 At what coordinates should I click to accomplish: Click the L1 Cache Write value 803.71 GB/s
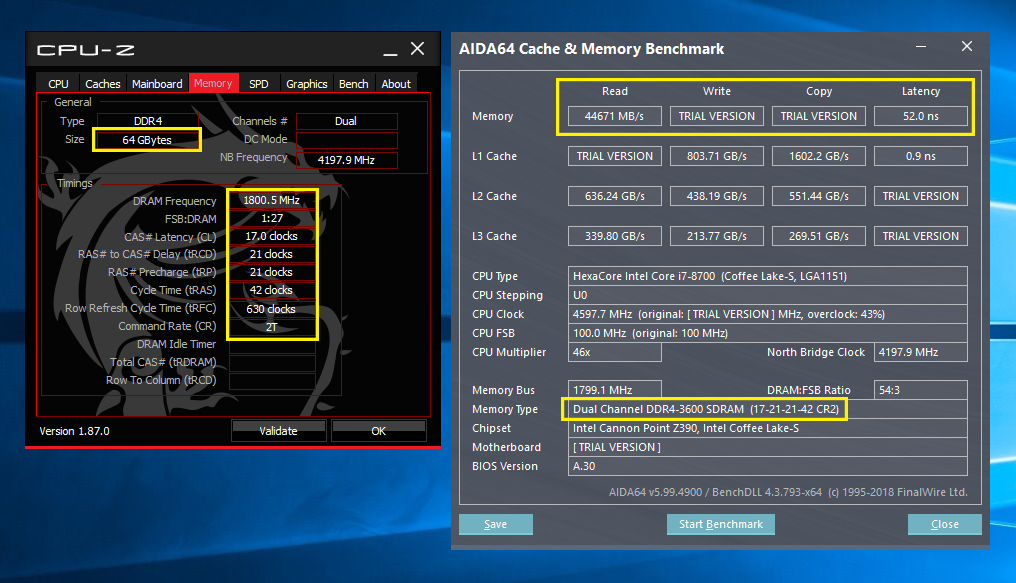[717, 156]
